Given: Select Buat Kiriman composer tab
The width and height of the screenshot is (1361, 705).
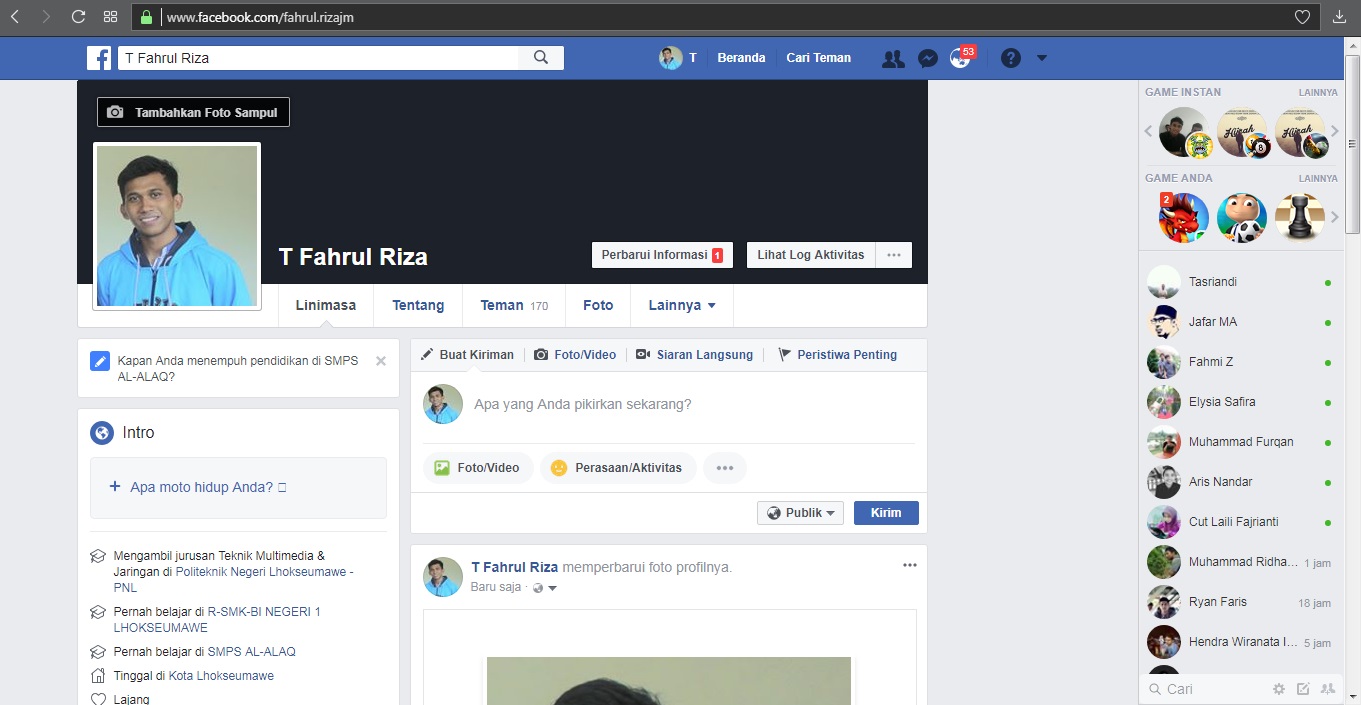Looking at the screenshot, I should [467, 355].
